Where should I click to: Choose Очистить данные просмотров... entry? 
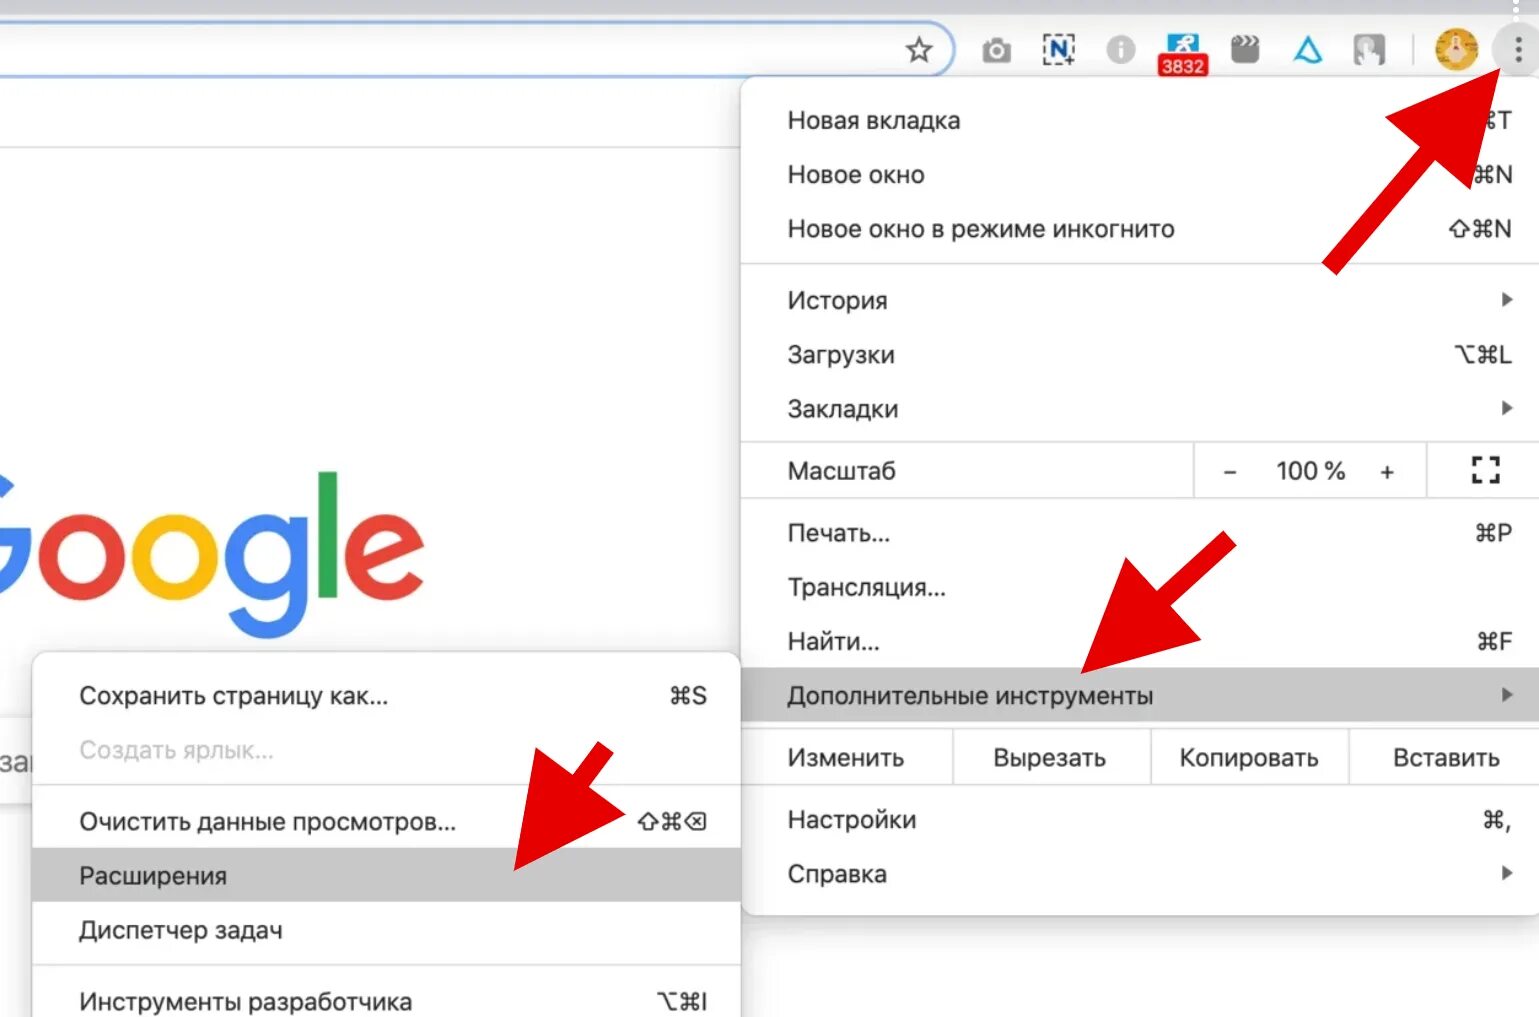[386, 822]
